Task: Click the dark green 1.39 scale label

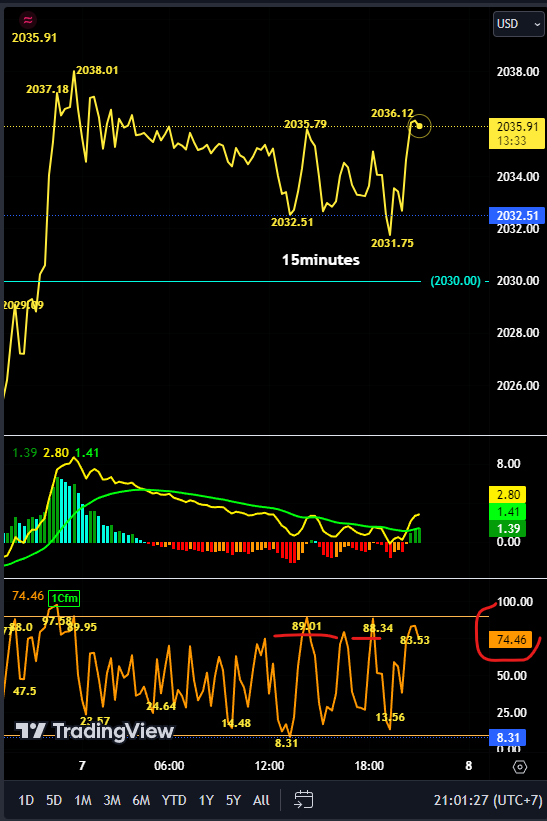Action: pos(508,528)
